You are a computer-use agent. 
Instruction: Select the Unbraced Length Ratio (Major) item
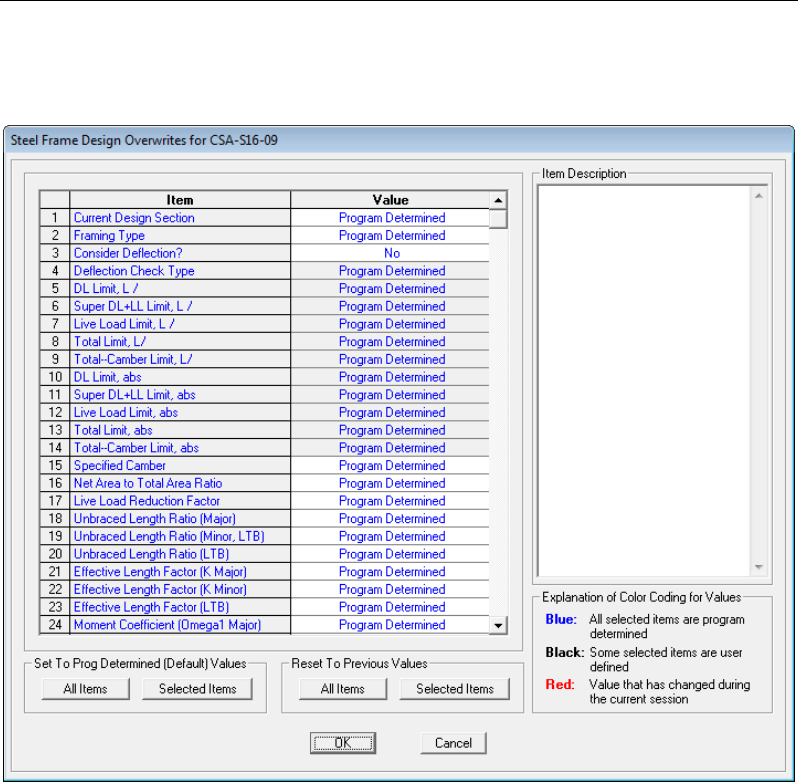(x=180, y=518)
